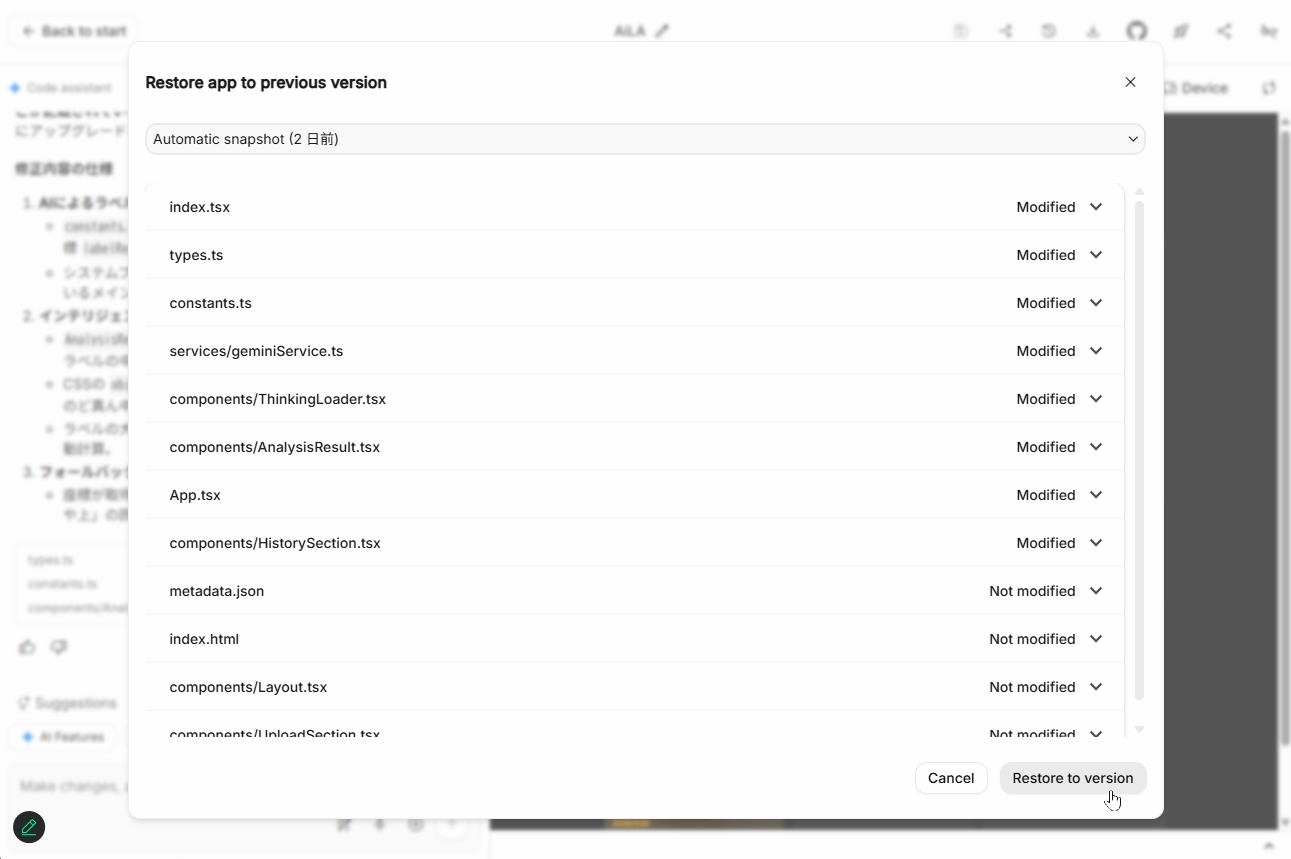The image size is (1291, 859).
Task: Enable the AI Features suggestion chip
Action: [63, 737]
